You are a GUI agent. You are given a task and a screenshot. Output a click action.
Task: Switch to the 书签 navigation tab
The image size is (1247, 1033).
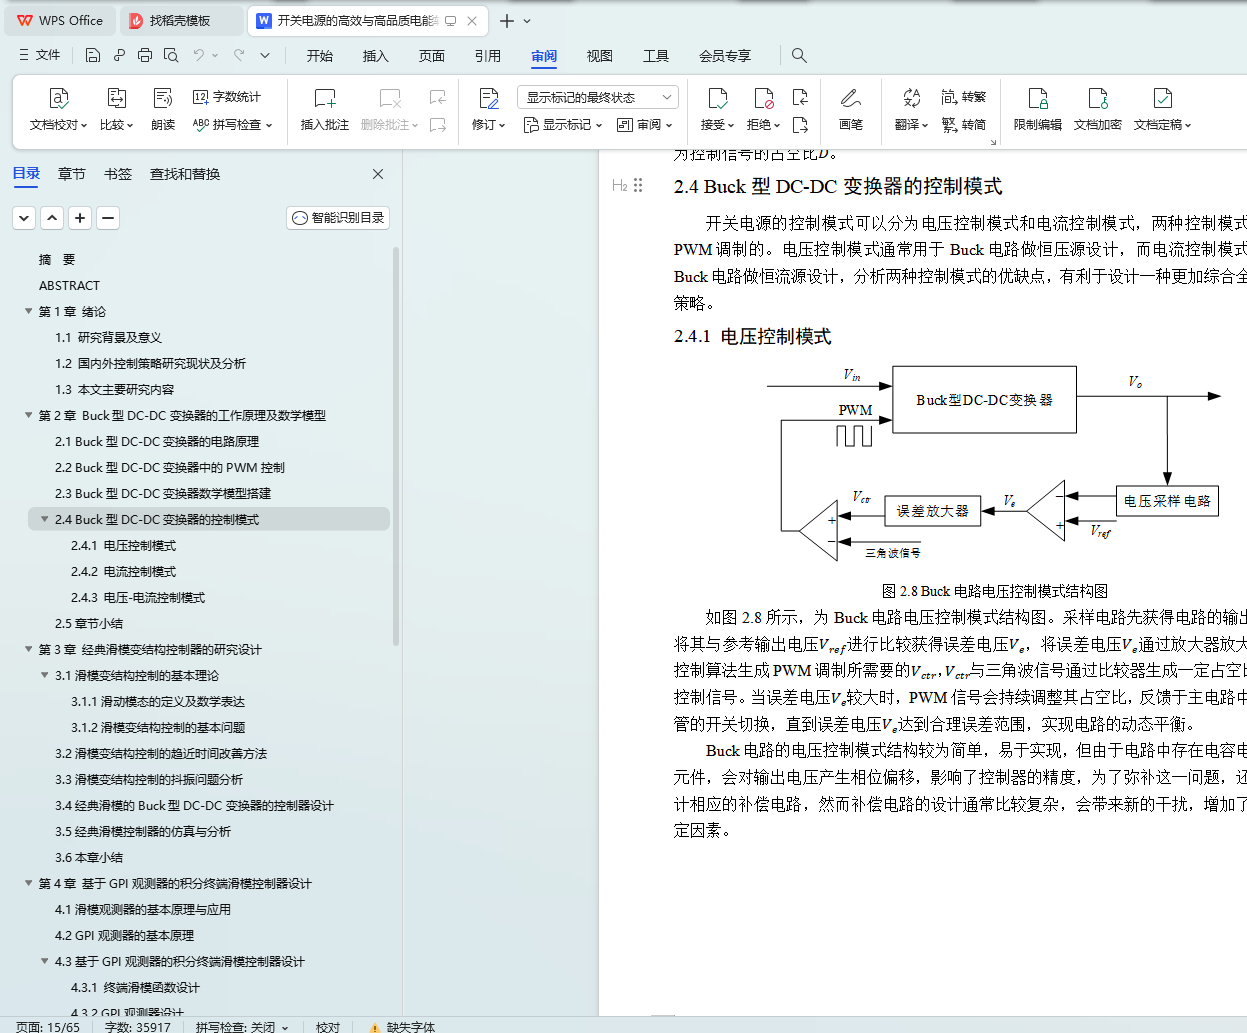pyautogui.click(x=118, y=174)
